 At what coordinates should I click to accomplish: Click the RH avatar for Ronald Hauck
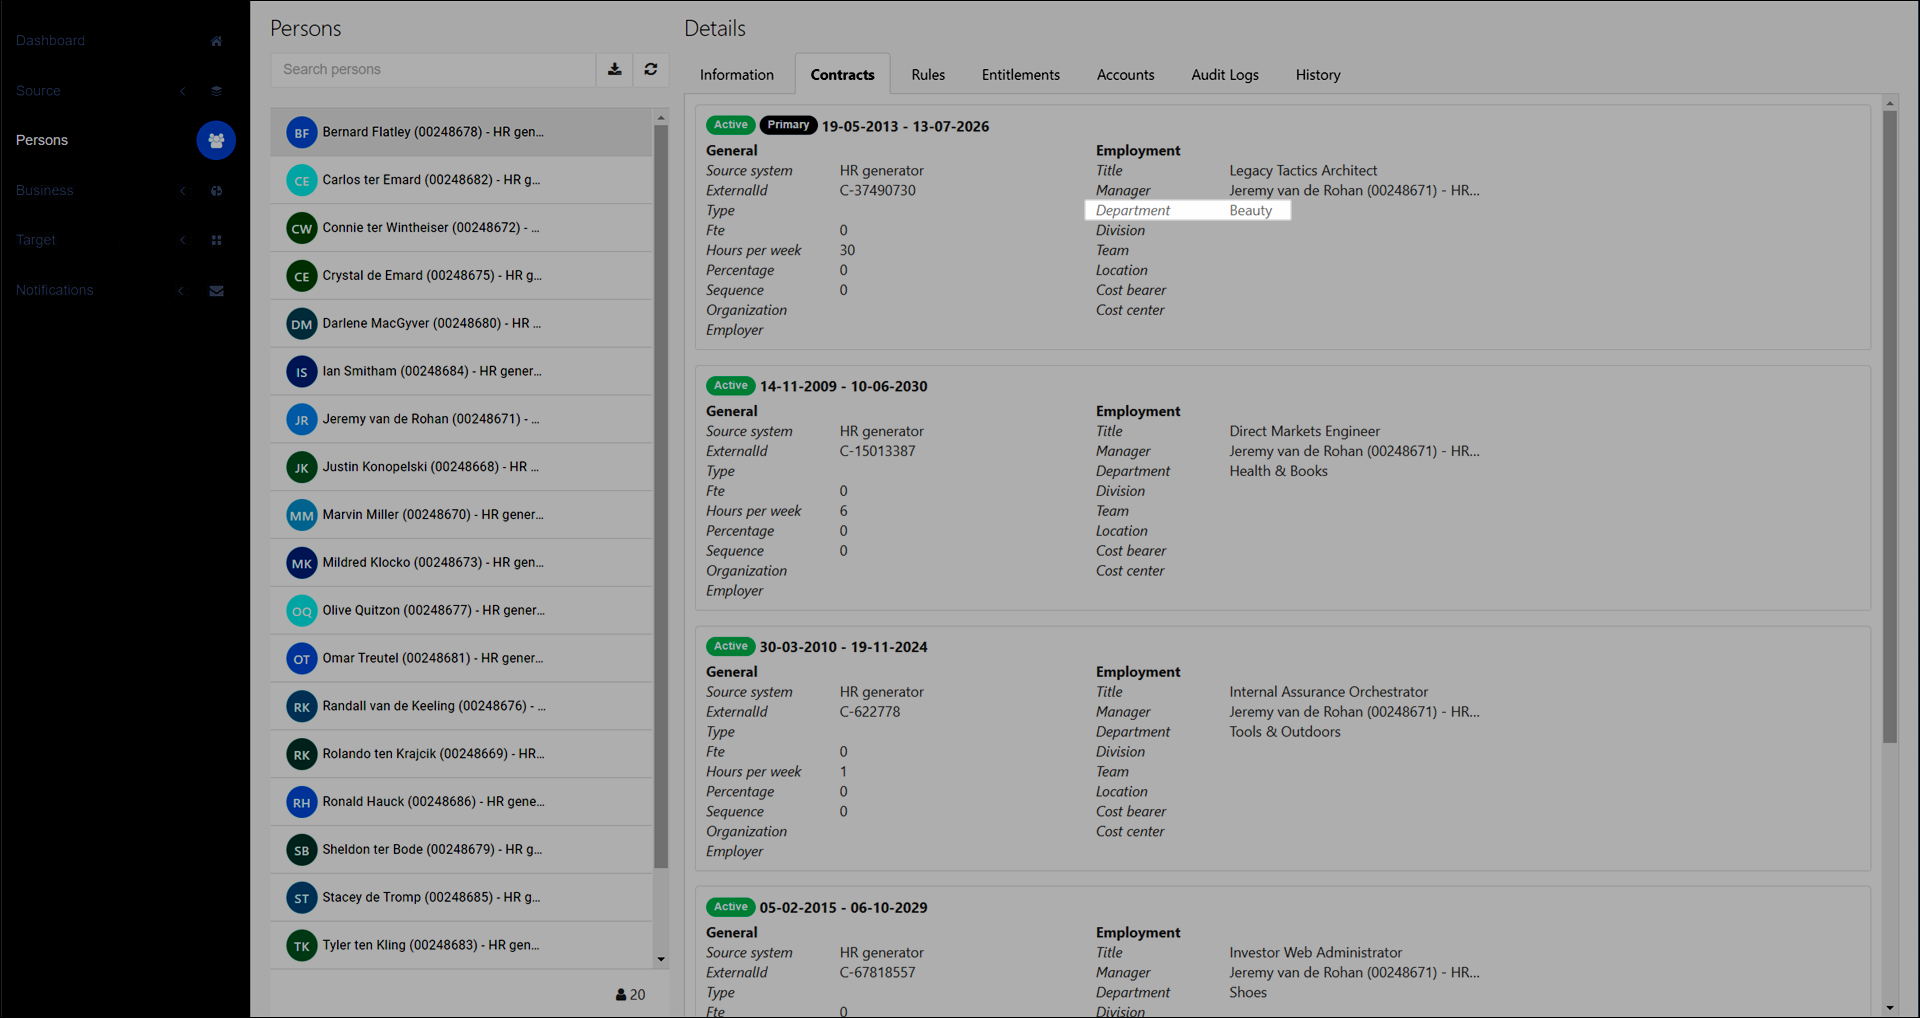(x=302, y=802)
